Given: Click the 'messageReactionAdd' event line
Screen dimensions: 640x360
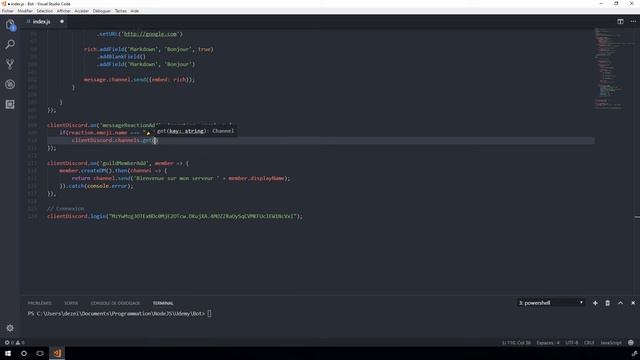Looking at the screenshot, I should pyautogui.click(x=139, y=125).
